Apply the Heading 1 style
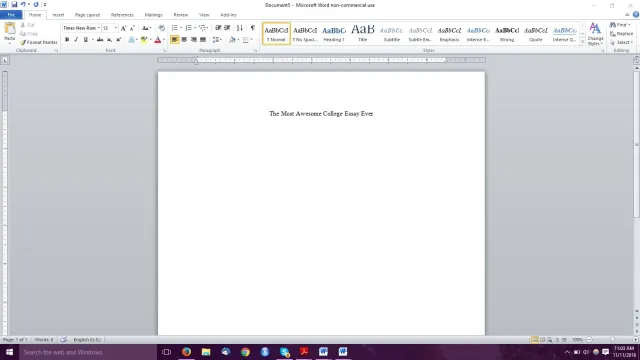This screenshot has width=640, height=360. pyautogui.click(x=334, y=33)
